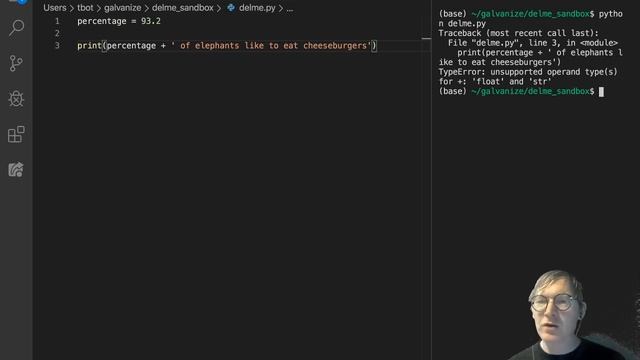Select 'galvanize' breadcrumb folder
Screen dimensions: 640x360
point(122,8)
